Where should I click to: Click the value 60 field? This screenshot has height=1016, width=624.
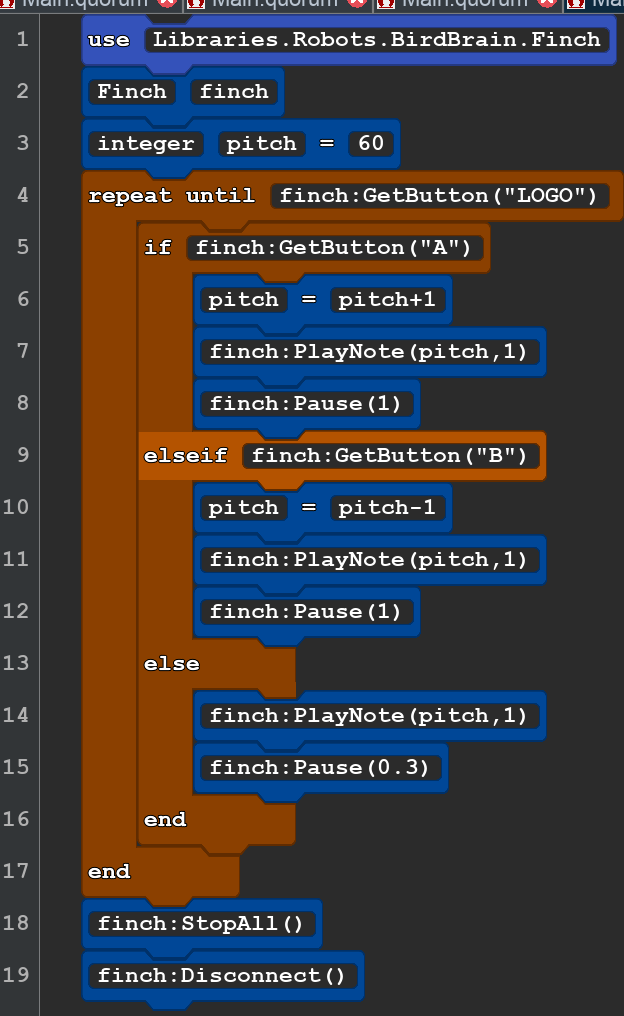(x=370, y=144)
